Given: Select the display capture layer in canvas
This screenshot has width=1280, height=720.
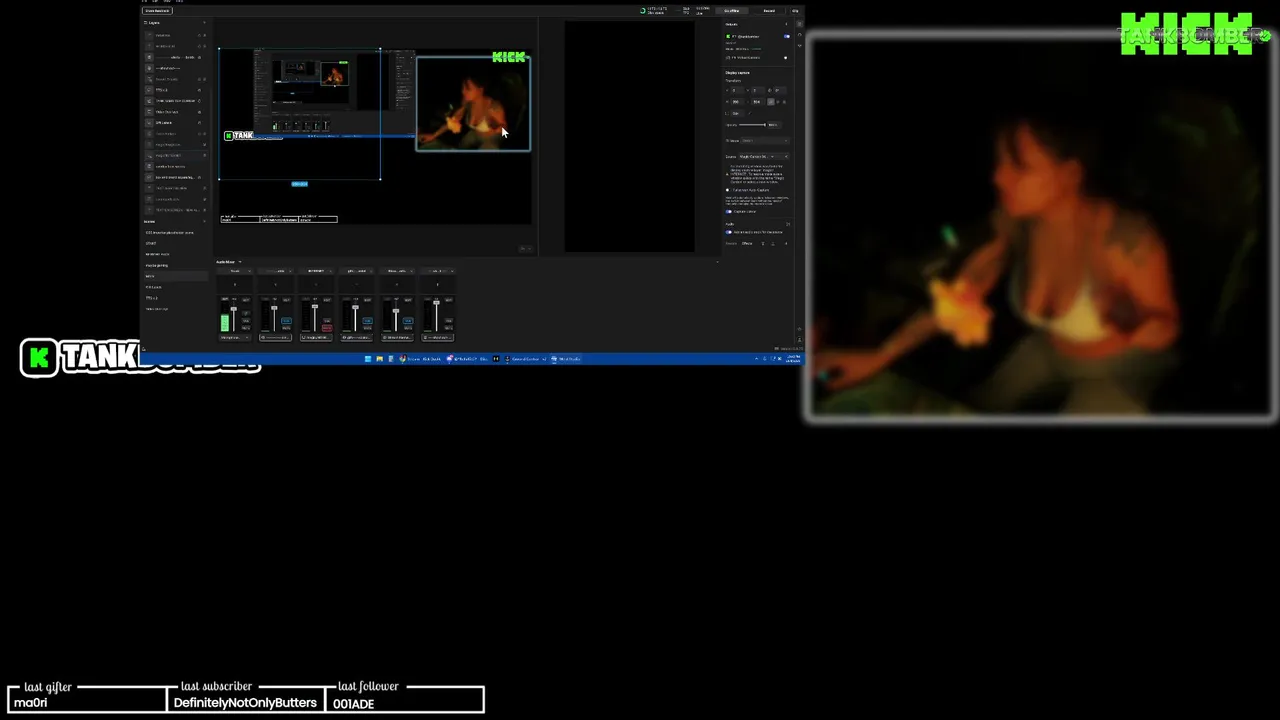Looking at the screenshot, I should tap(299, 115).
